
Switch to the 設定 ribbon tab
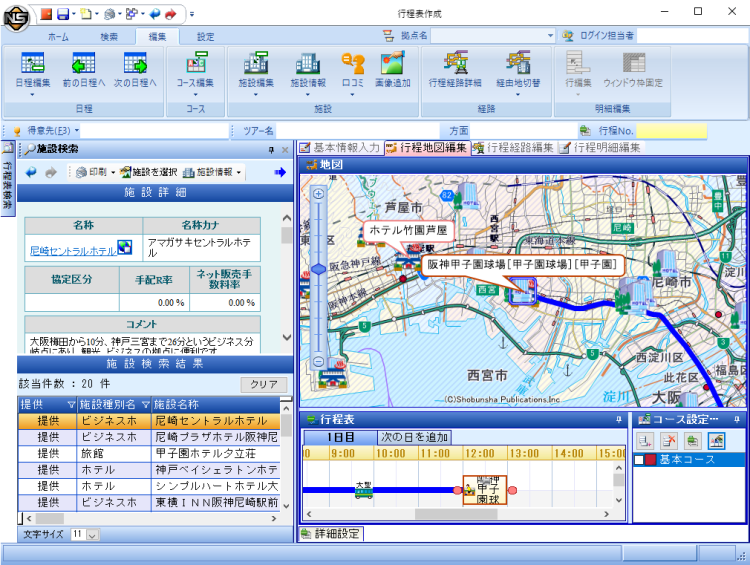(x=205, y=36)
